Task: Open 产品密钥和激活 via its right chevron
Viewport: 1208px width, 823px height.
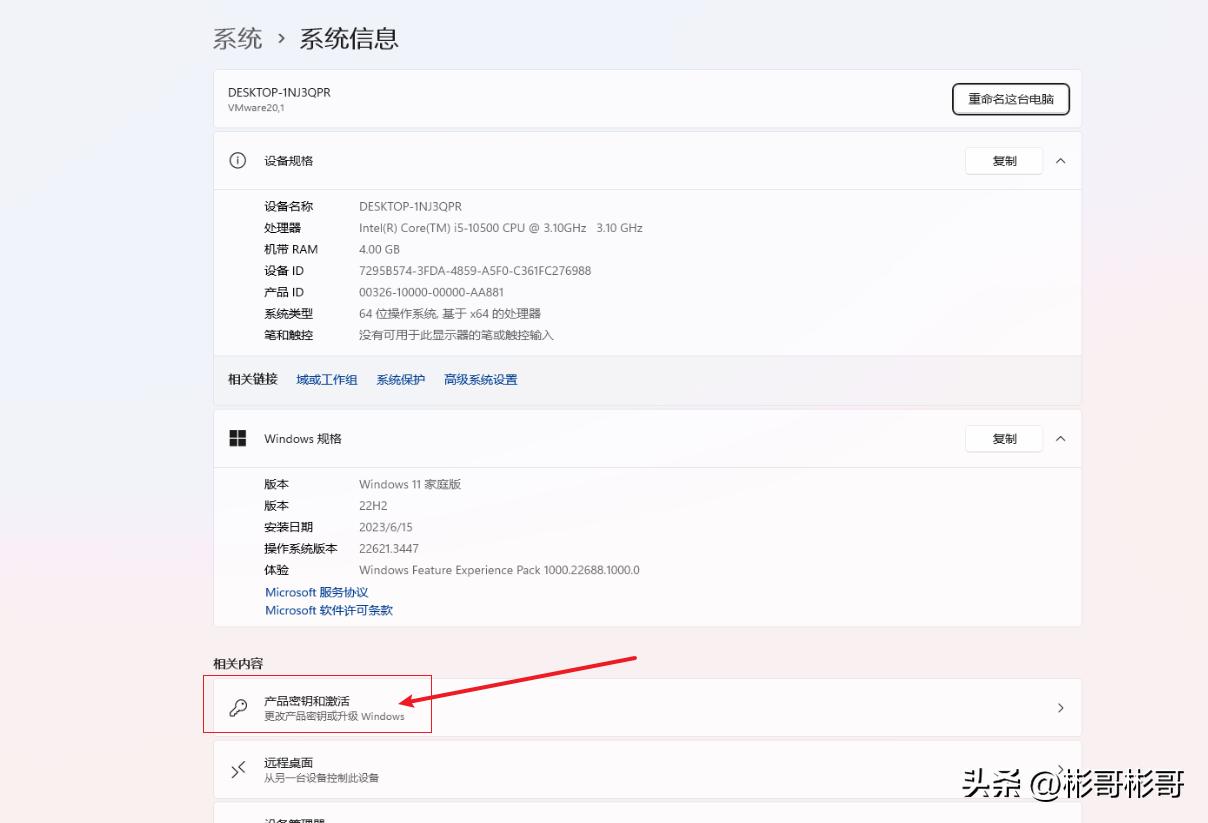Action: 1061,708
